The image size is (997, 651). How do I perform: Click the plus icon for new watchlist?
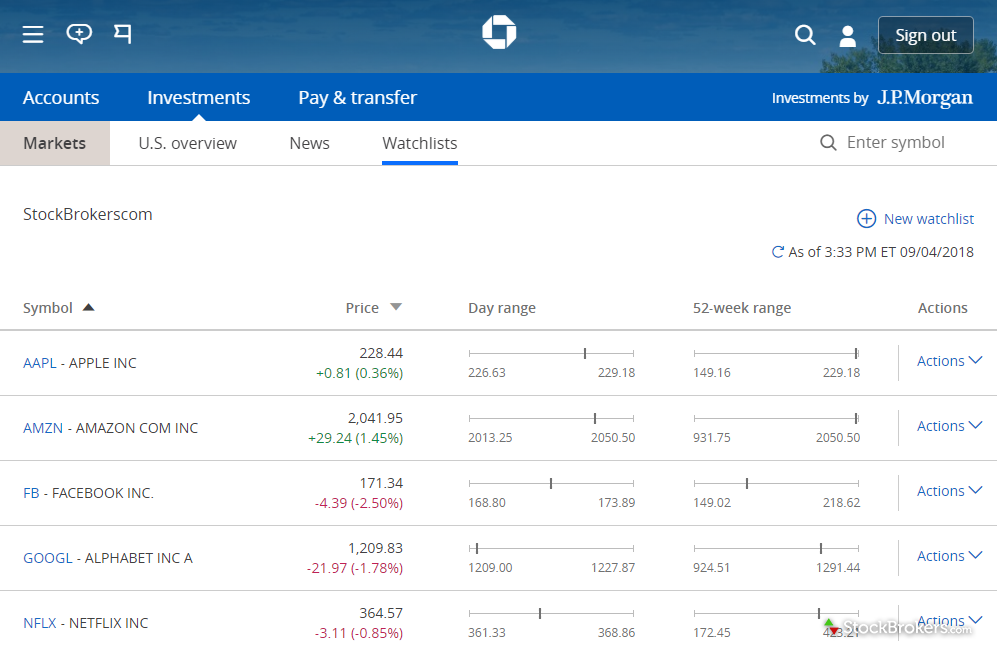coord(866,219)
